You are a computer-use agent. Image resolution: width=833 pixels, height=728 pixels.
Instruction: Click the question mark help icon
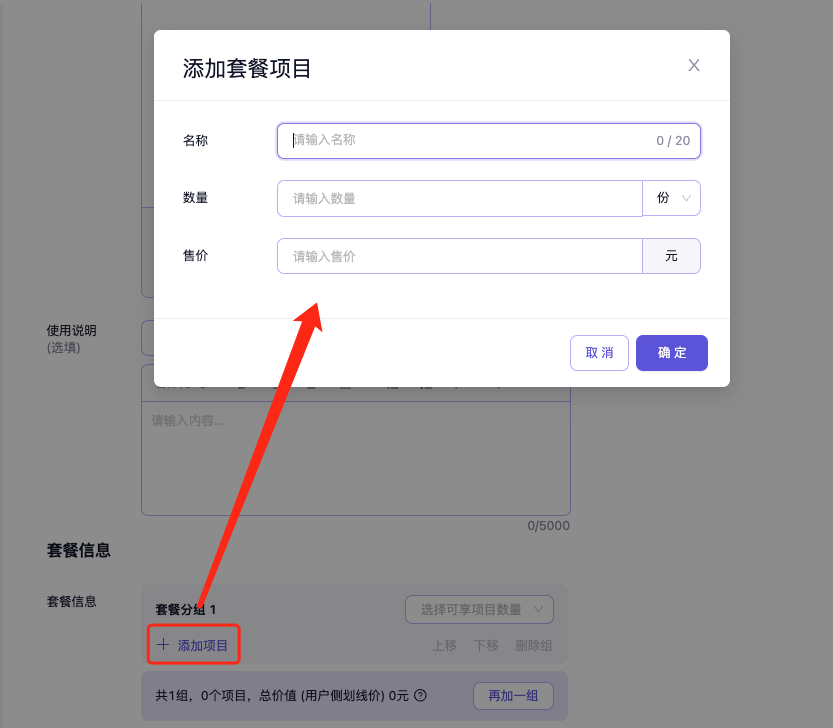[420, 696]
